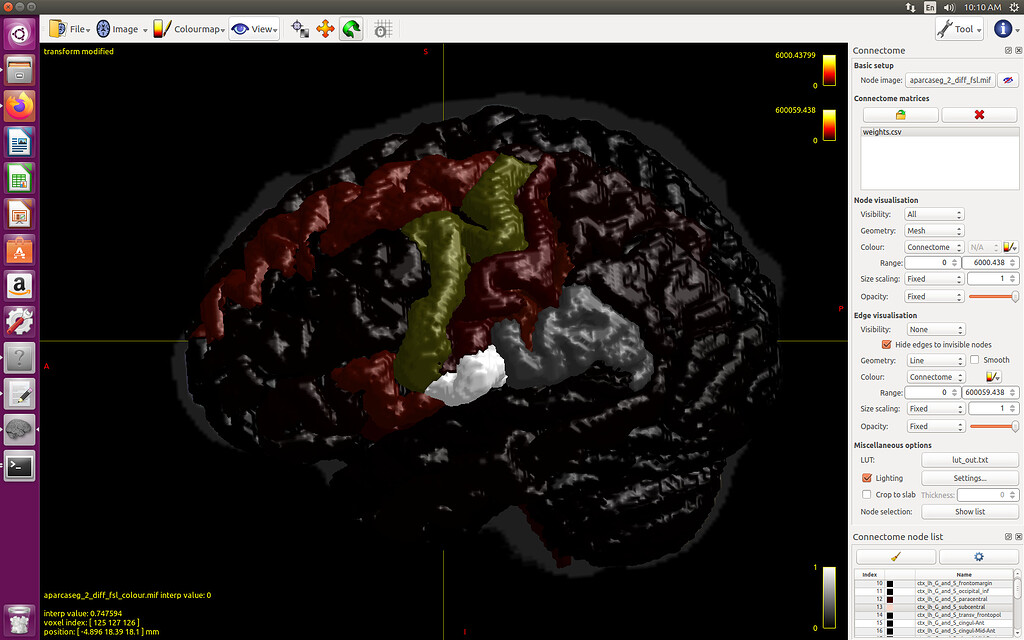Open node Colour dropdown showing Connectome

point(935,247)
